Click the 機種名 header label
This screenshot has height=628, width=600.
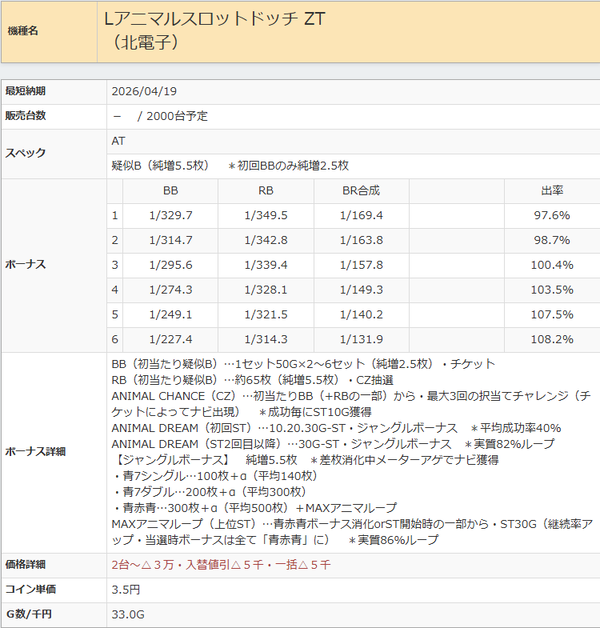coord(23,31)
